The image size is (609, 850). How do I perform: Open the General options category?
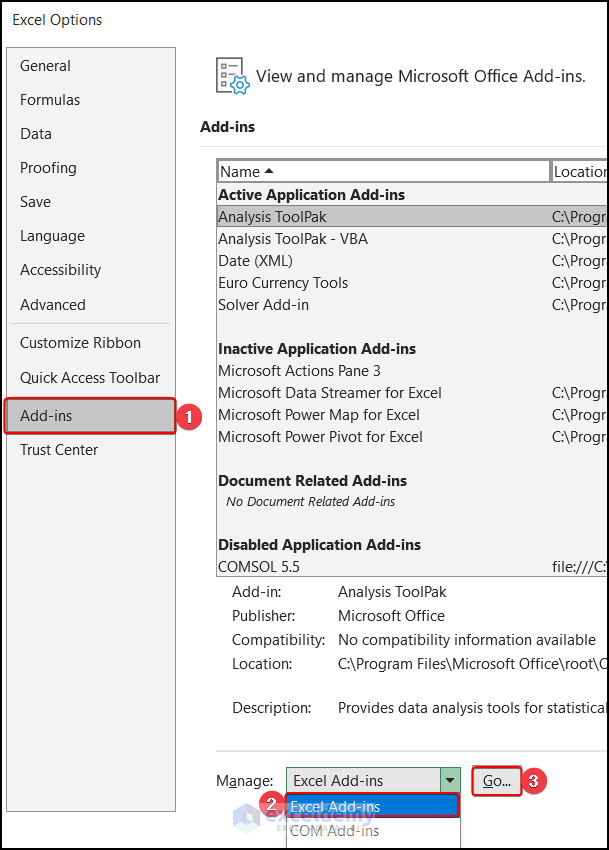46,66
